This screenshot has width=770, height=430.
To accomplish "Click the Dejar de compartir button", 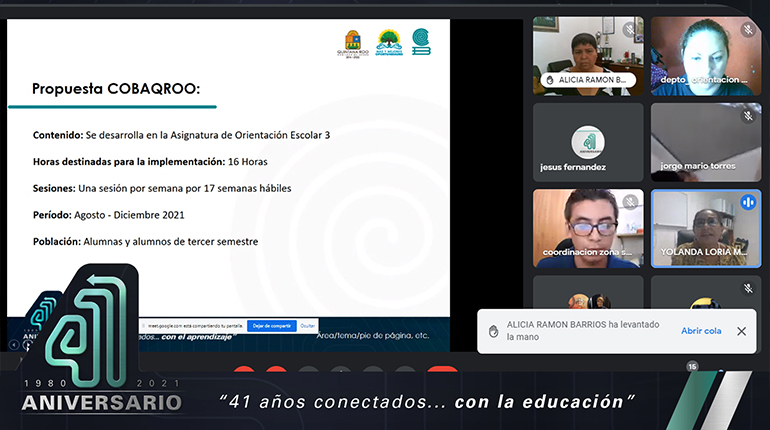I will point(271,325).
